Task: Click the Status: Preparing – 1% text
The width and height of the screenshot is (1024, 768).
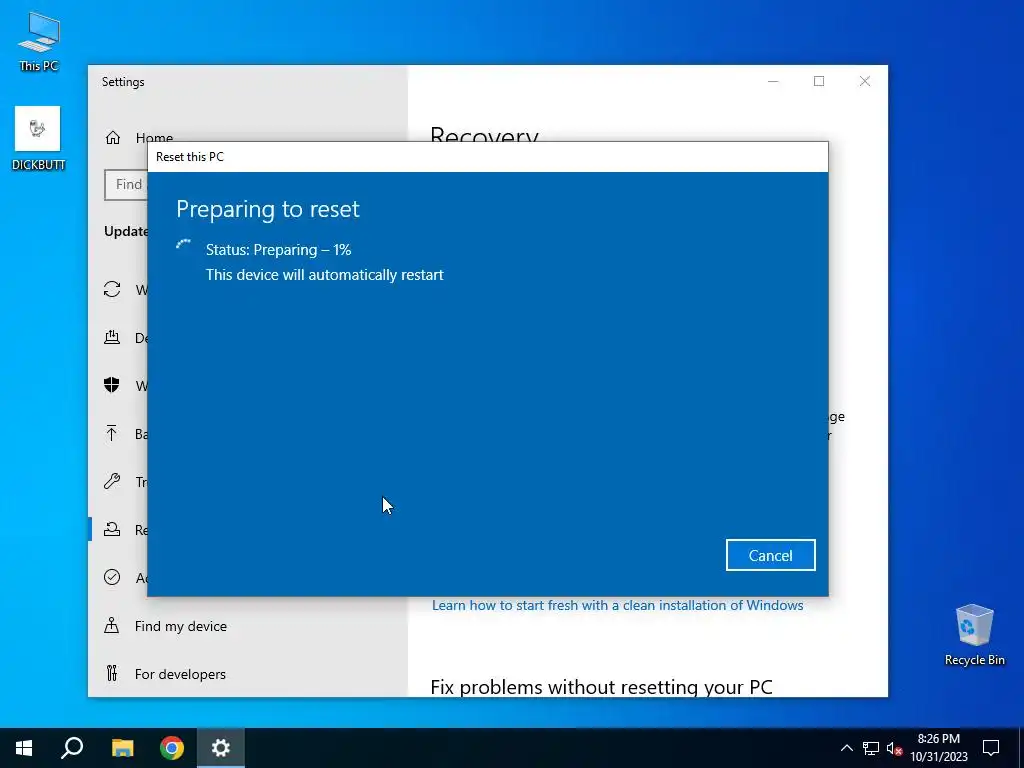Action: [x=278, y=249]
